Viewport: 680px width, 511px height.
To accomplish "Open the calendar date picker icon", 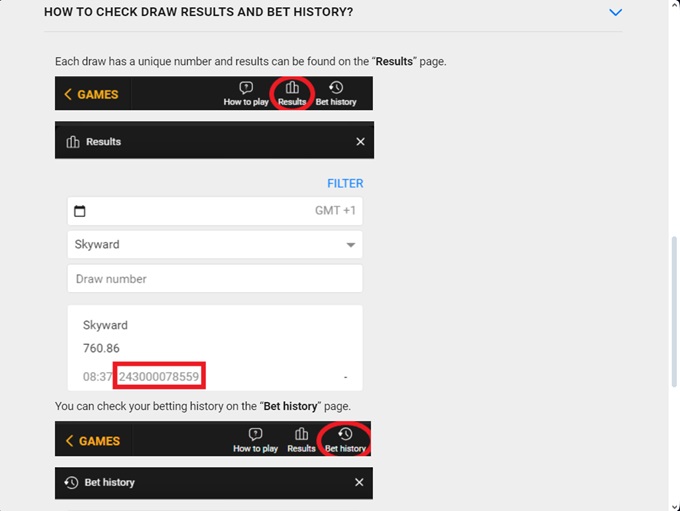I will [80, 211].
